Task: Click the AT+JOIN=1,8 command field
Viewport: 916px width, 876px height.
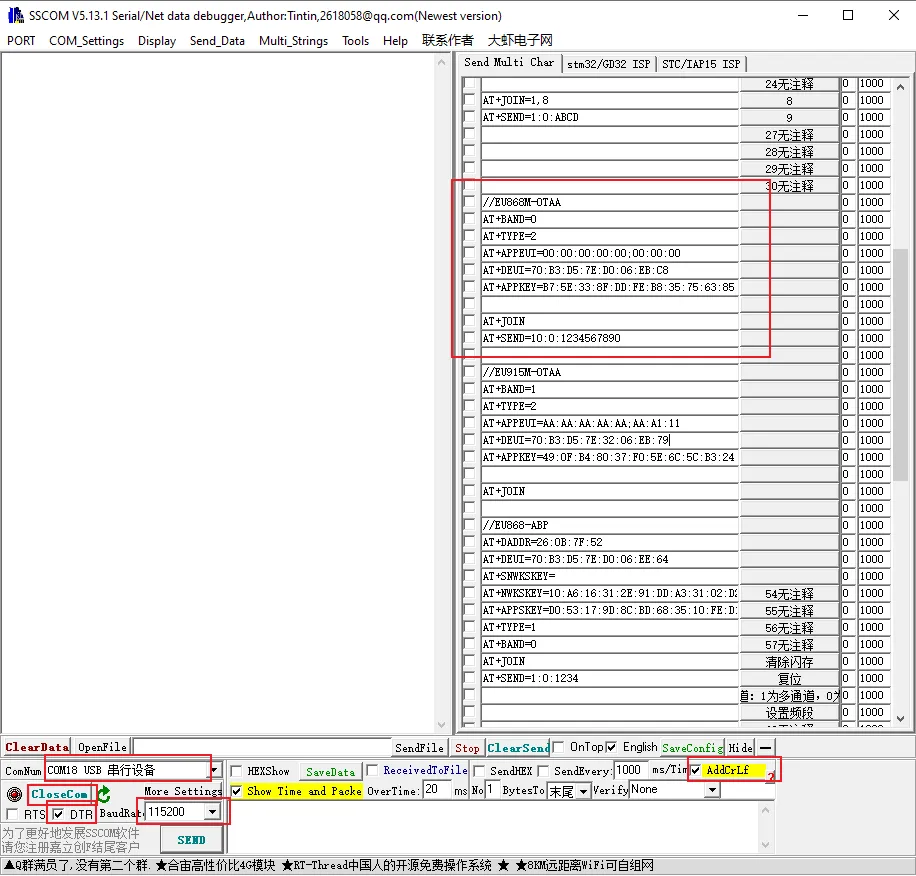Action: 608,101
